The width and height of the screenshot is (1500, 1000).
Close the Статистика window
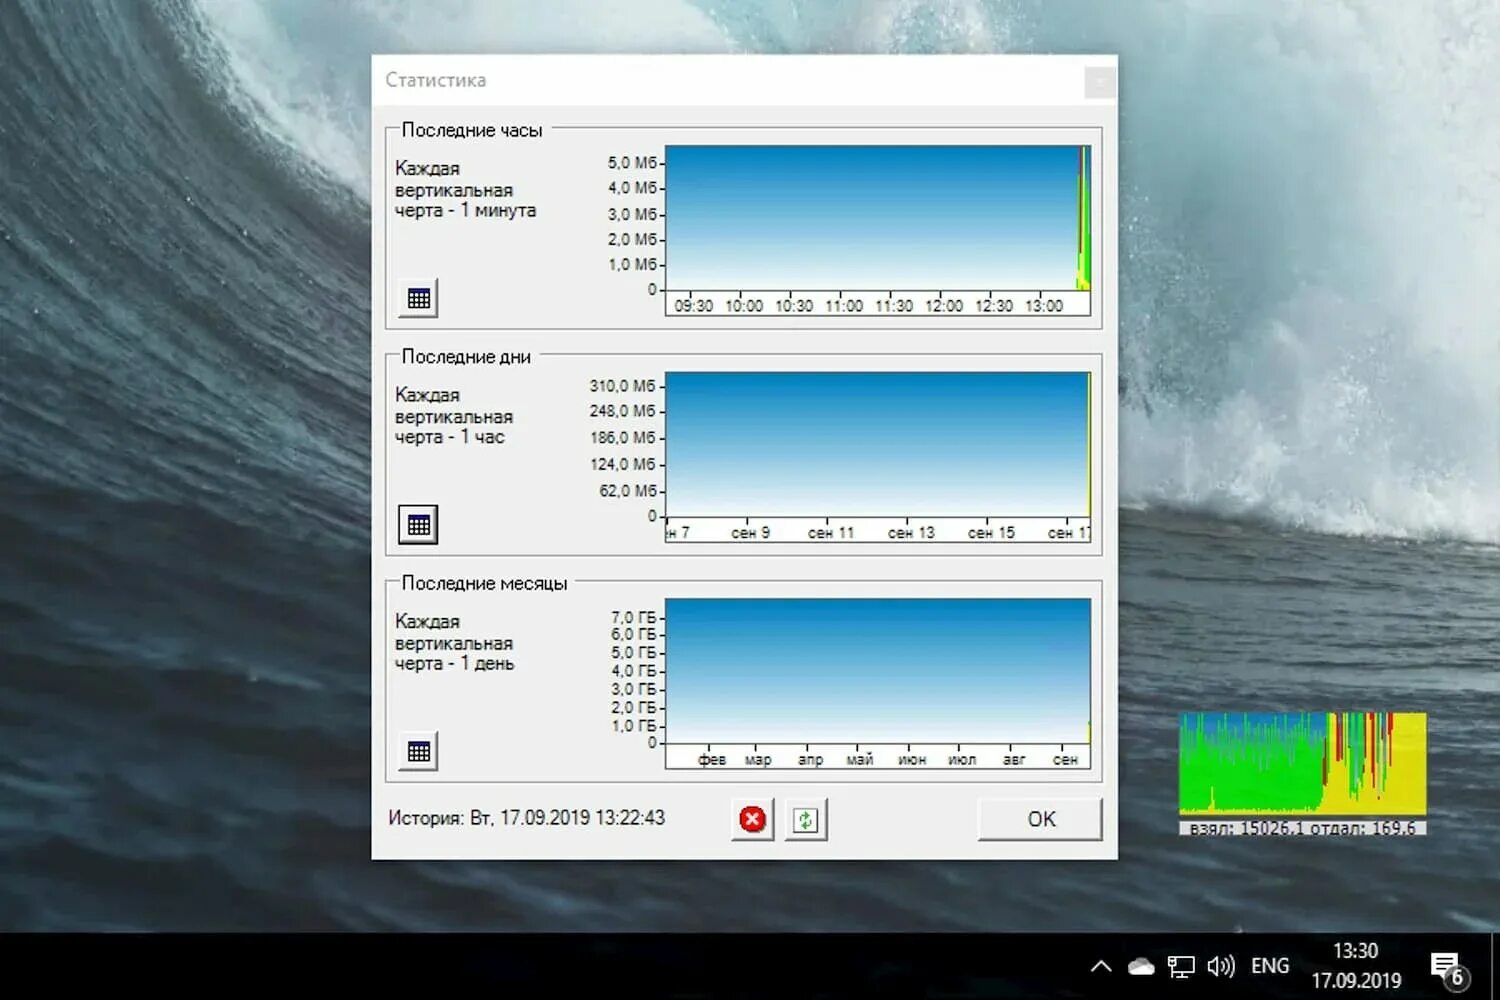(x=1099, y=82)
